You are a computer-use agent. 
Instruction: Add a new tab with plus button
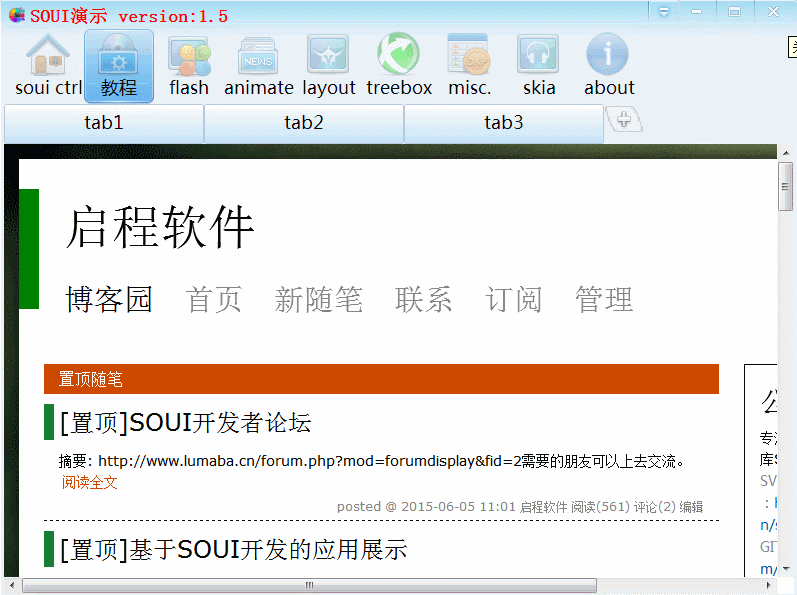pos(624,120)
